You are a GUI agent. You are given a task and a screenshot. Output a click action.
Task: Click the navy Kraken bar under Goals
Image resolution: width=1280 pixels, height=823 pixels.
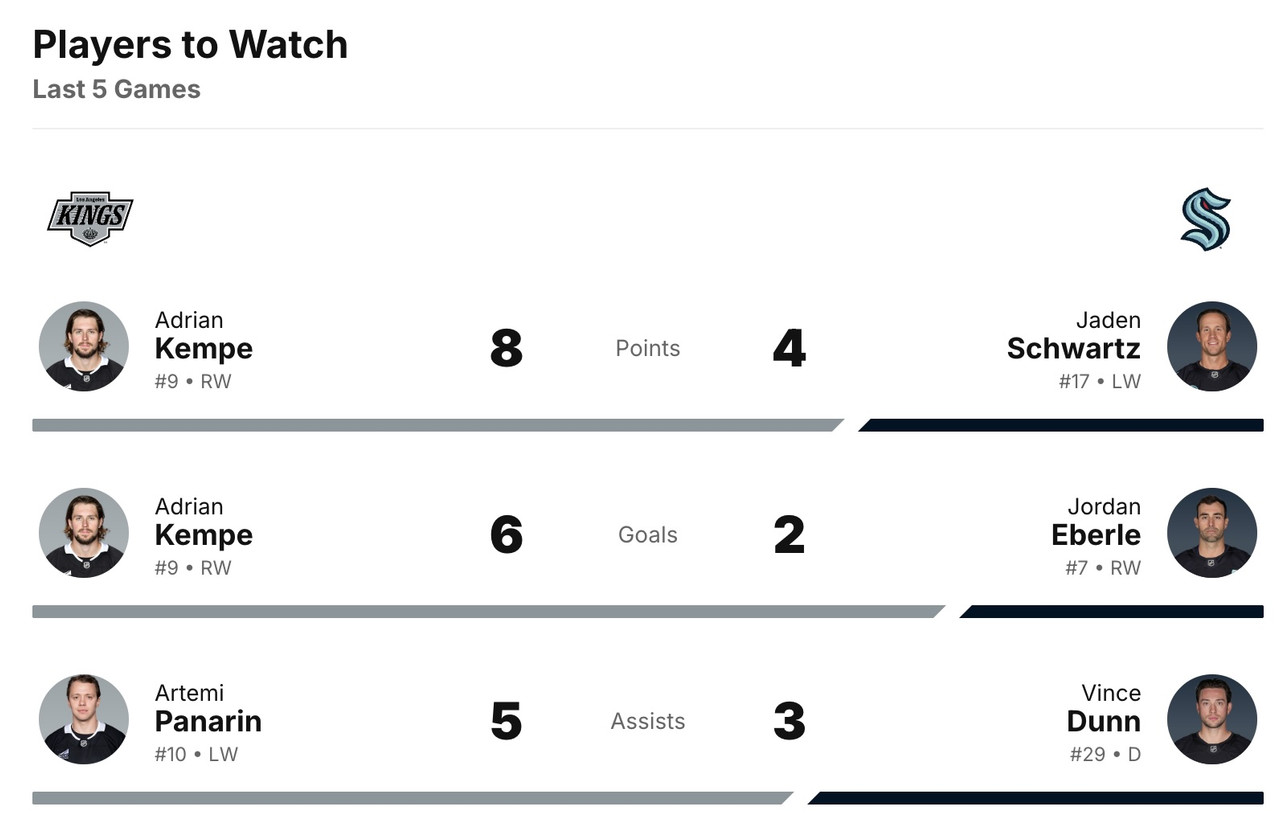pos(1112,611)
